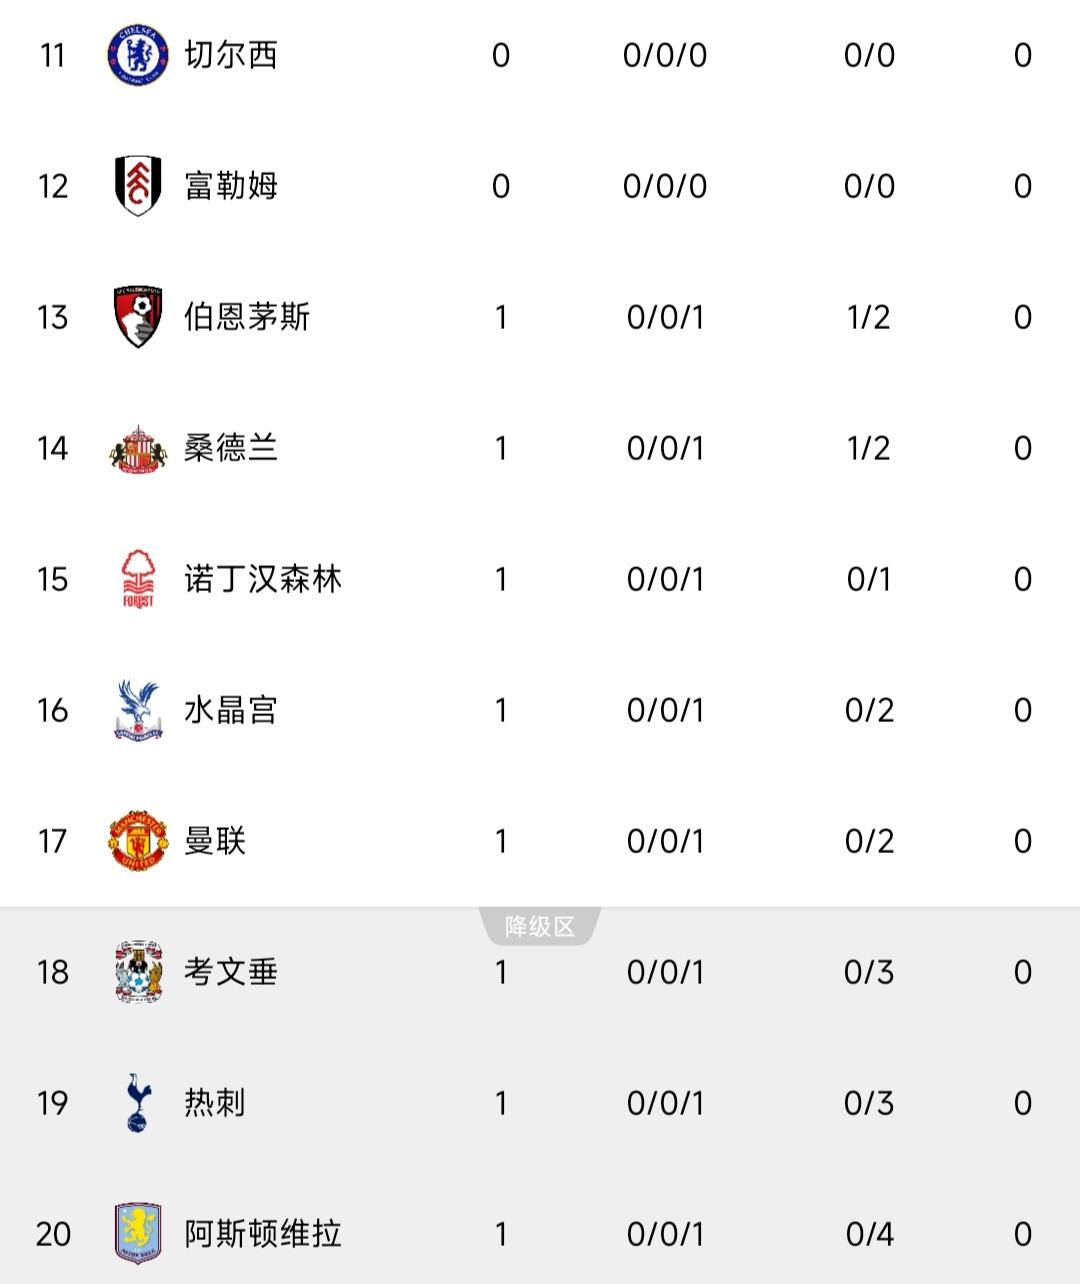Image resolution: width=1080 pixels, height=1284 pixels.
Task: Tap the Coventry City club badge
Action: (137, 972)
